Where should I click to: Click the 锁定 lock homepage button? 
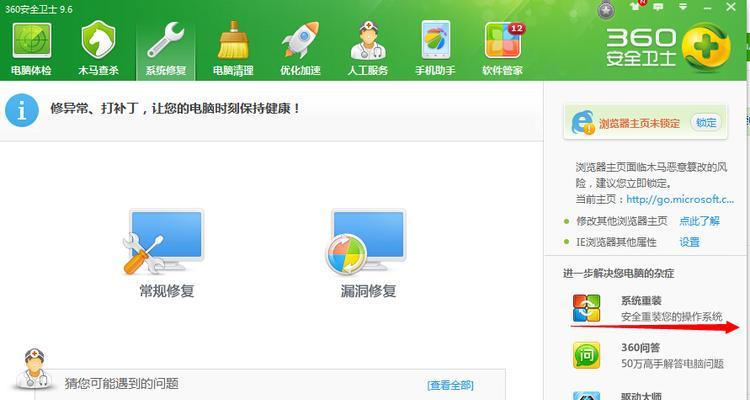706,122
